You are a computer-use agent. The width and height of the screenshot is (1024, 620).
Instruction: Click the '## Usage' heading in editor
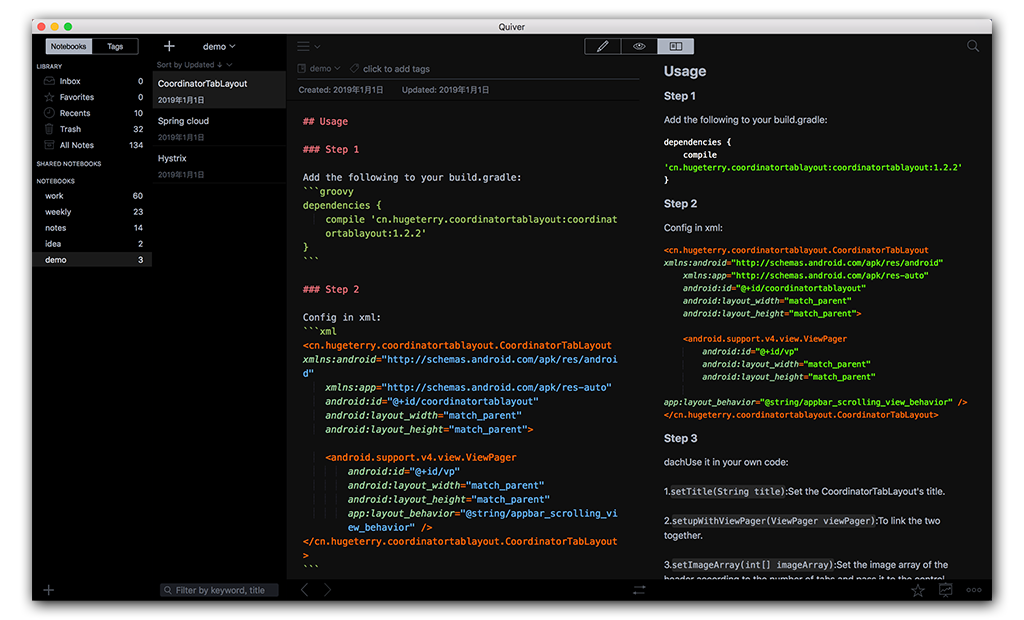coord(325,122)
